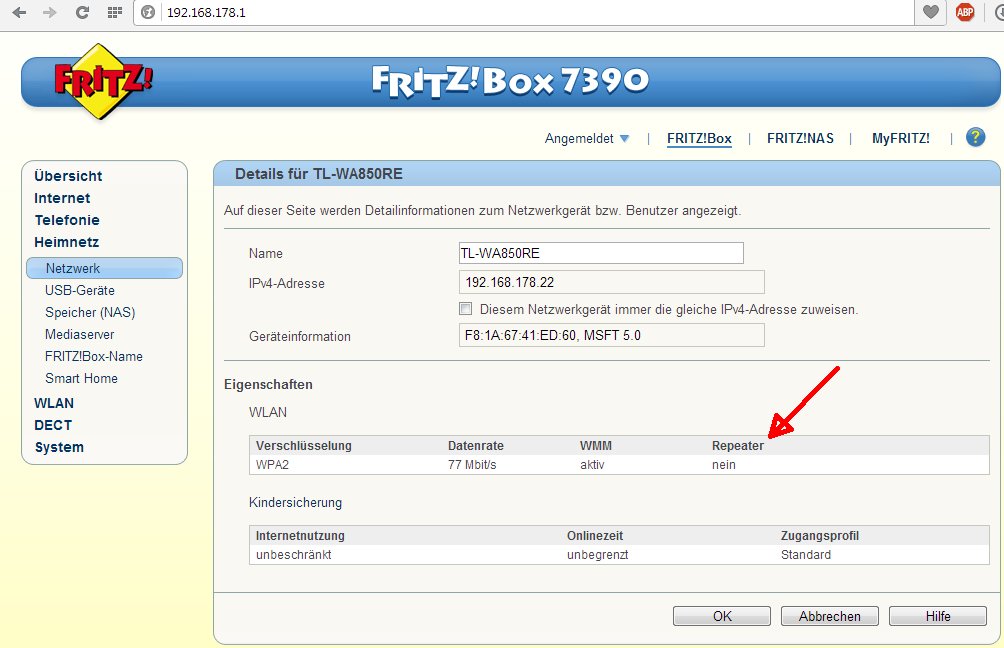Screen dimensions: 1004x648
Task: Confirm with the OK button
Action: pos(722,616)
